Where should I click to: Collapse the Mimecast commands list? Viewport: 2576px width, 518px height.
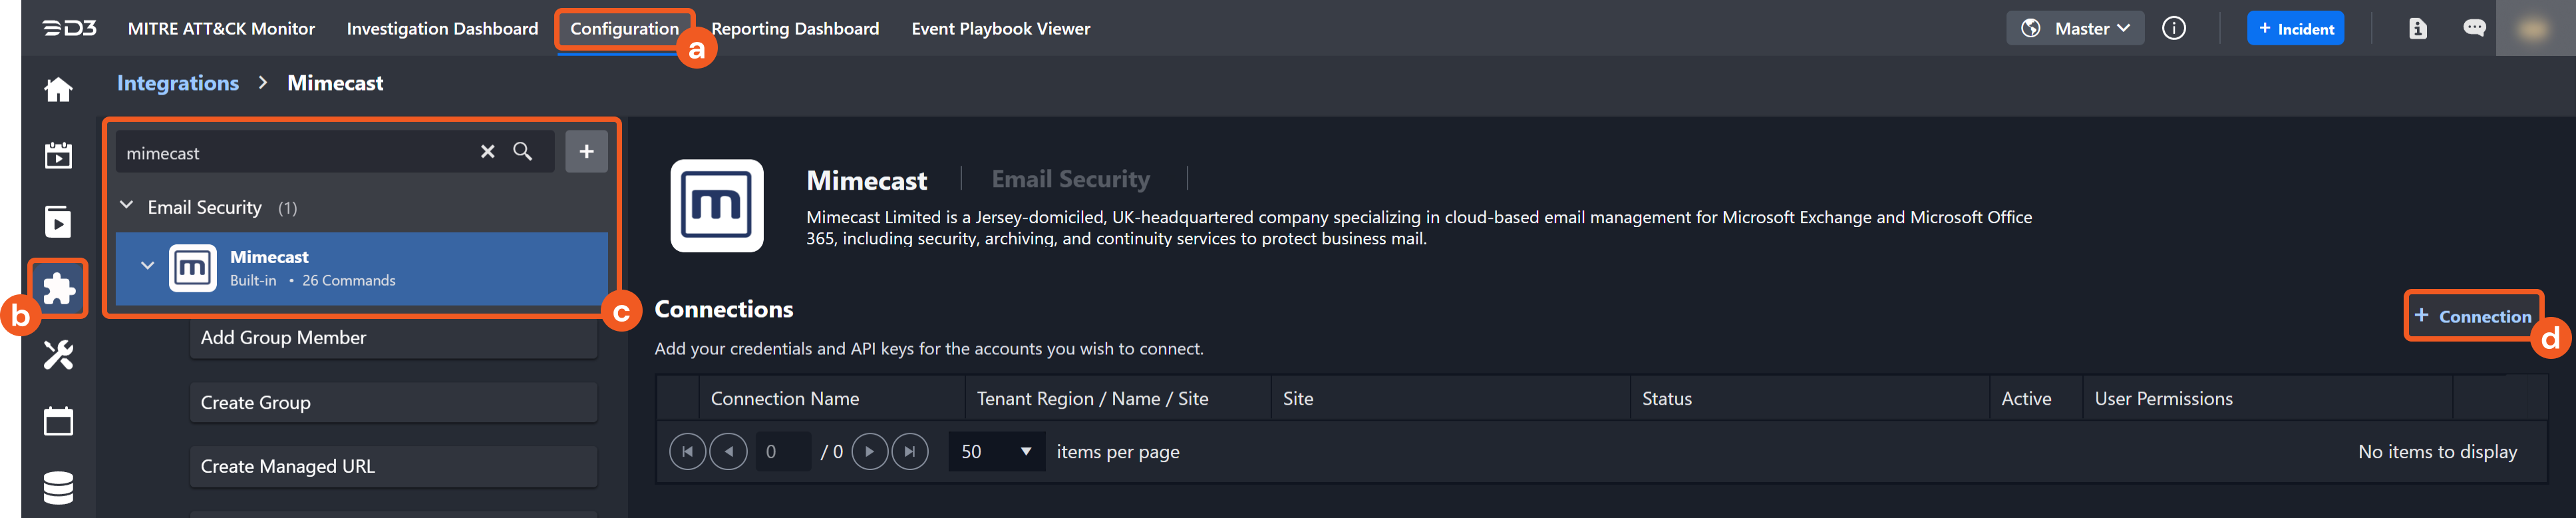(x=147, y=266)
